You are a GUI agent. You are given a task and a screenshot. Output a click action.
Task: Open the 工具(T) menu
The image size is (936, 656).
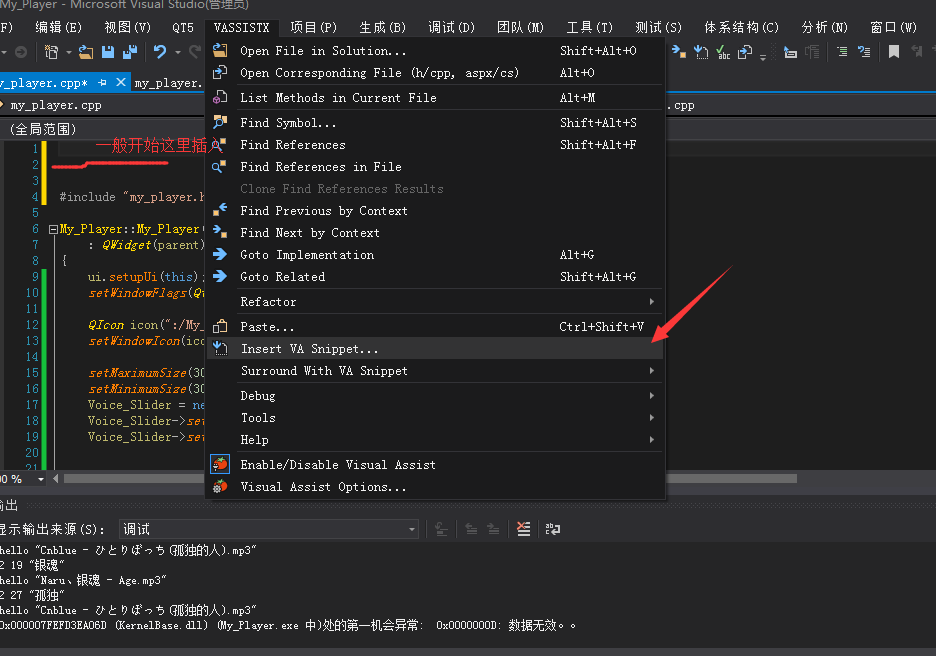pyautogui.click(x=590, y=27)
